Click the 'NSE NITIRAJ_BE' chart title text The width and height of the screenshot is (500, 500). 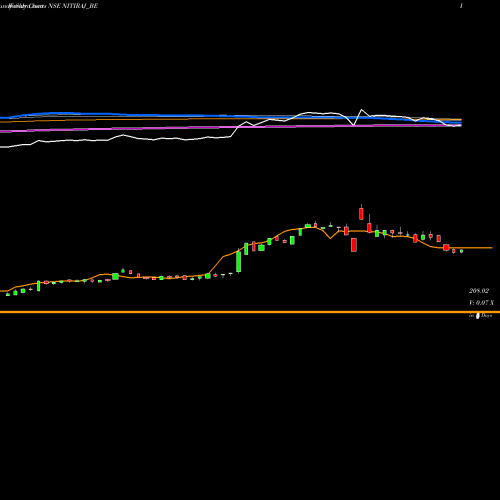tap(73, 6)
